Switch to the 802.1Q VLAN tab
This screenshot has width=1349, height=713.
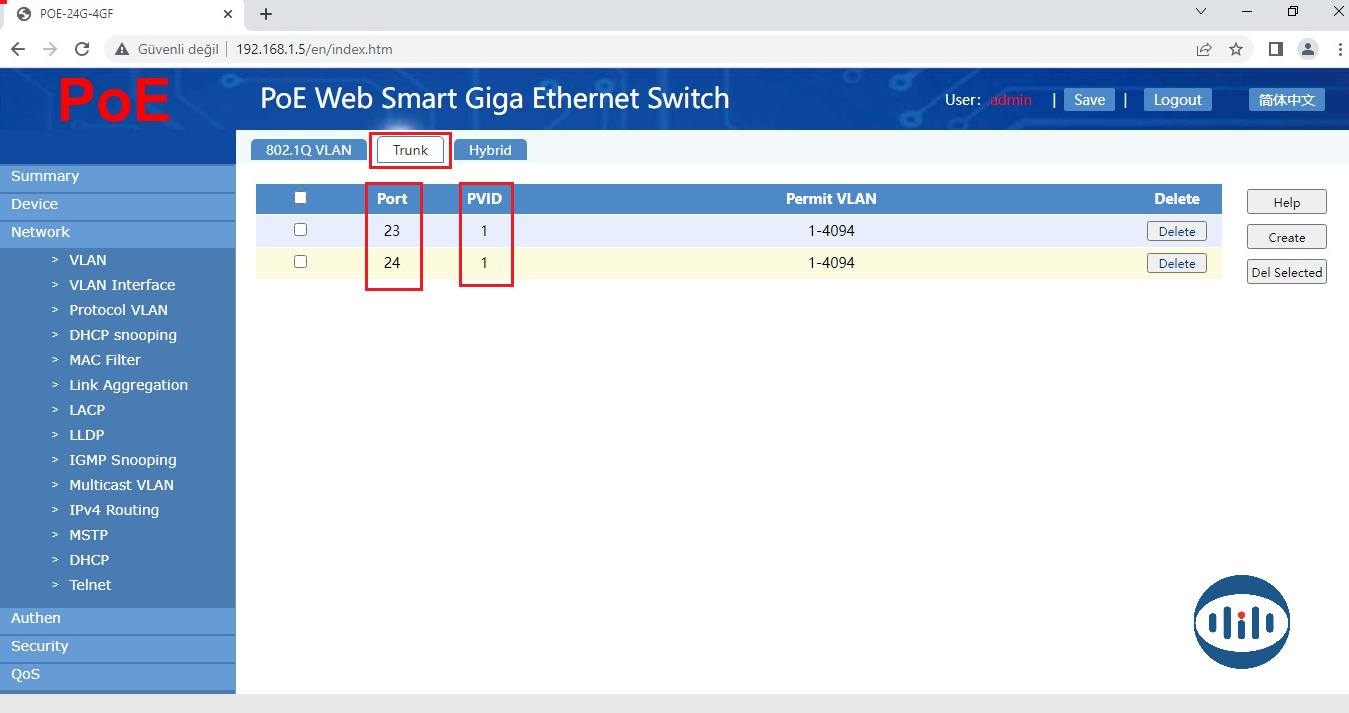[x=308, y=150]
